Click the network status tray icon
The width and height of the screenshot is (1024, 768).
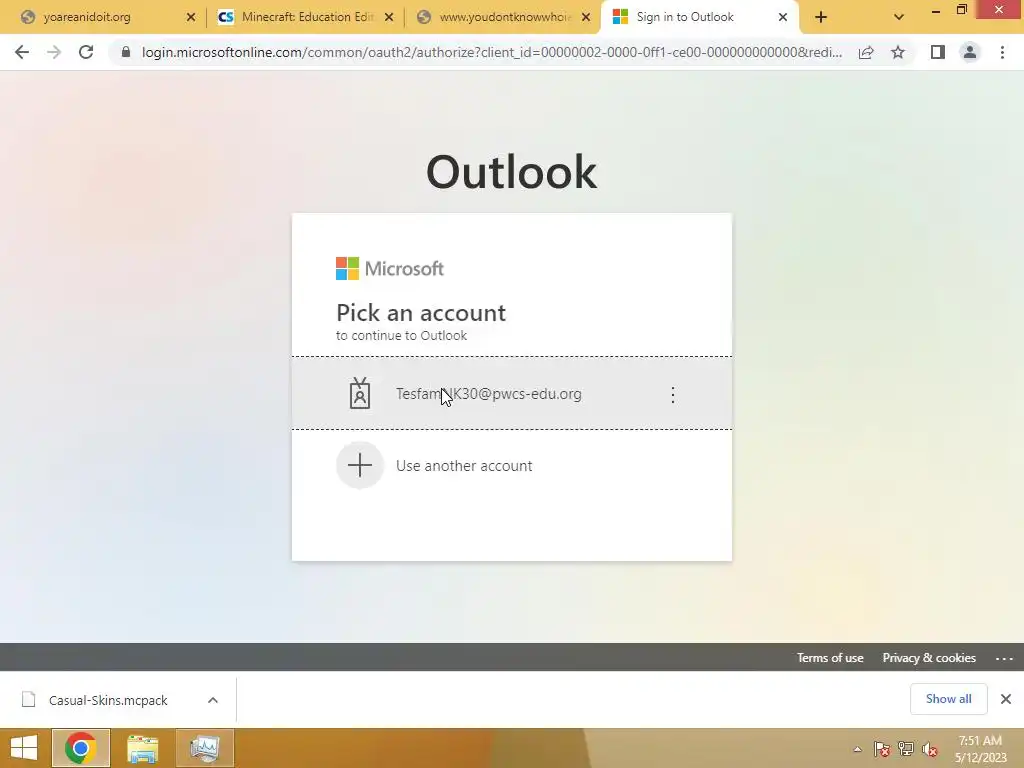[x=906, y=749]
